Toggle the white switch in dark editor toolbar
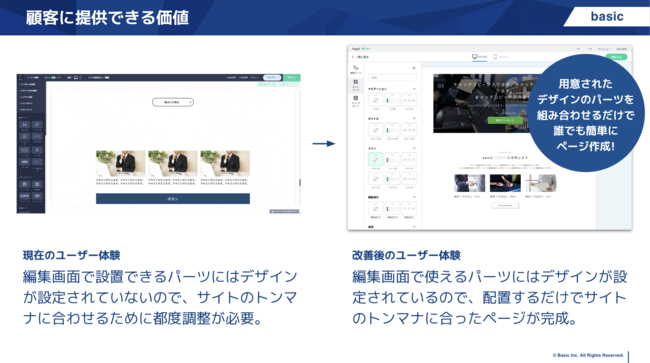The image size is (650, 363). 107,77
